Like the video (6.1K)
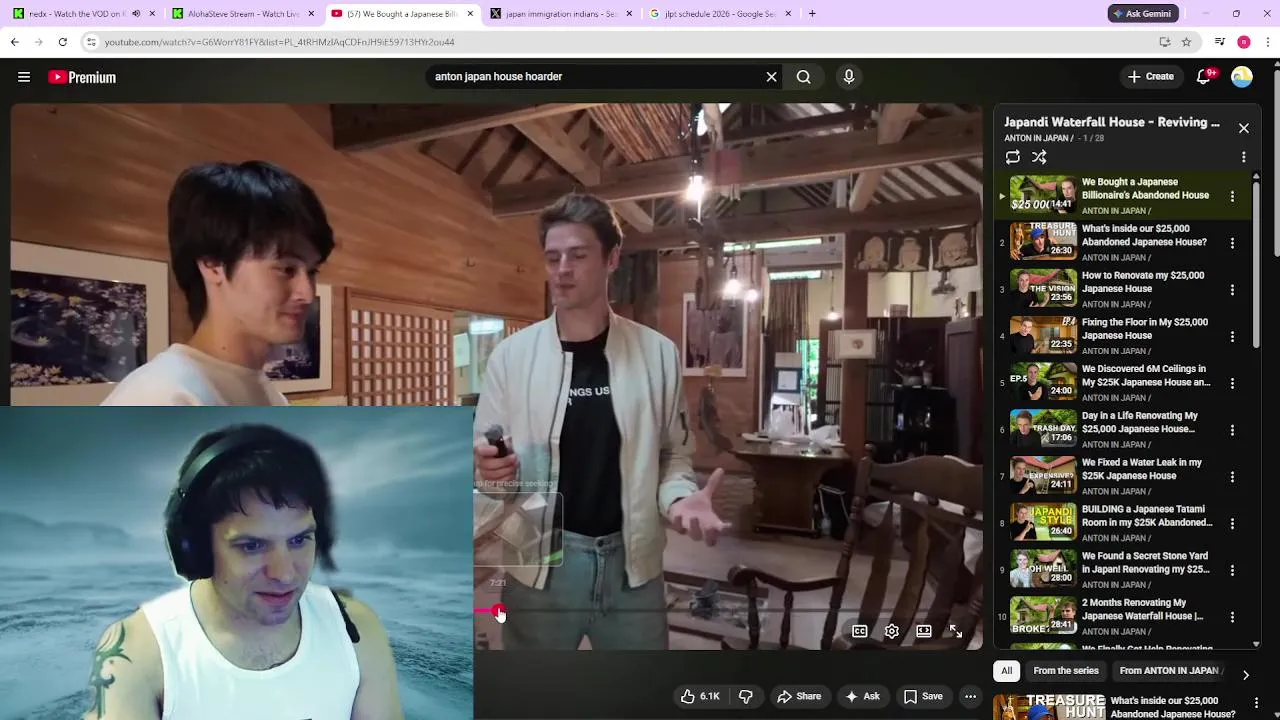The height and width of the screenshot is (720, 1280). pos(699,696)
